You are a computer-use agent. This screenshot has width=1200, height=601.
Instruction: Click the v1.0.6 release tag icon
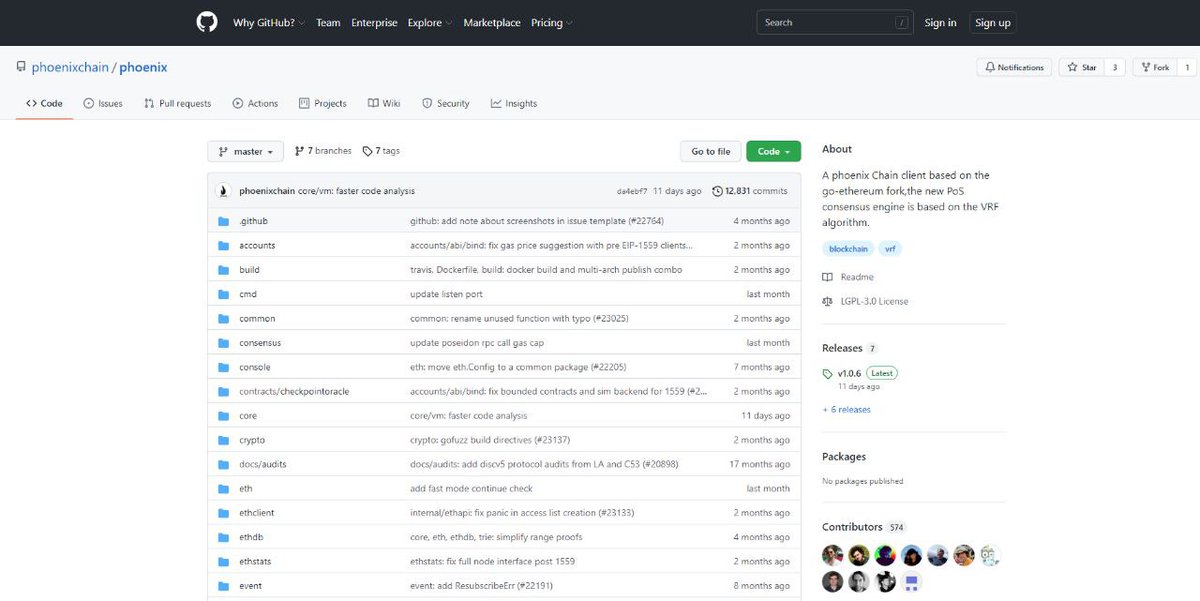coord(827,374)
